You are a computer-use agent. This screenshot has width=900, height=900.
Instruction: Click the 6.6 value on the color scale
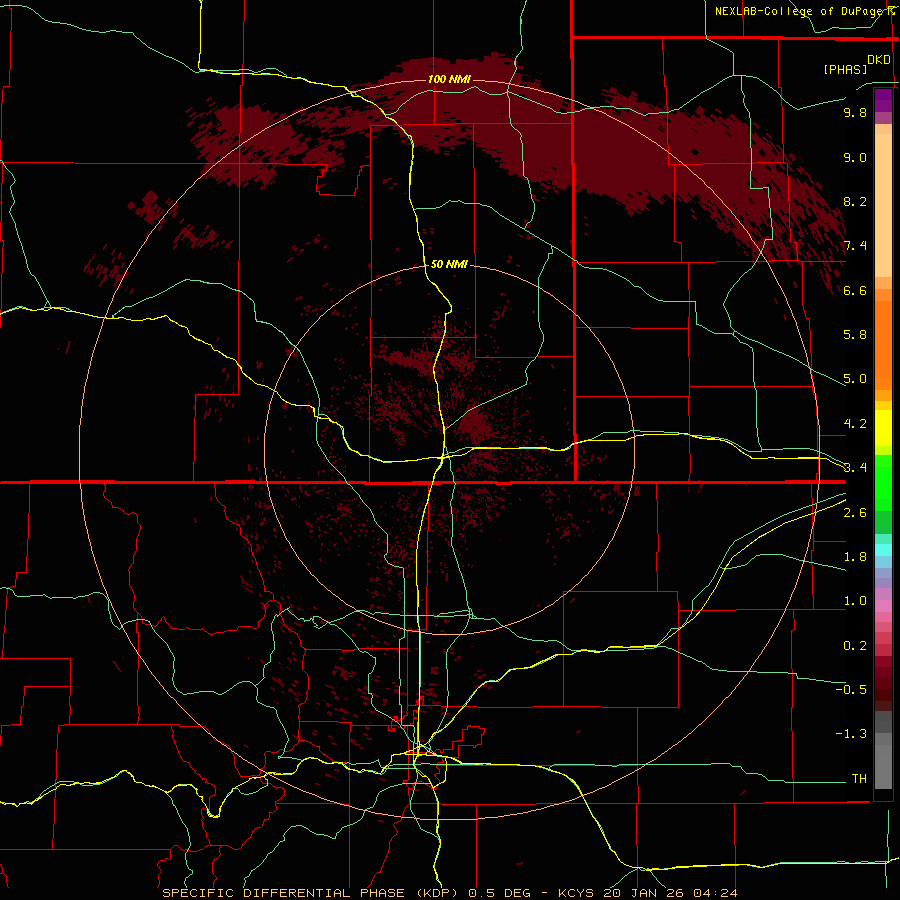click(x=855, y=290)
